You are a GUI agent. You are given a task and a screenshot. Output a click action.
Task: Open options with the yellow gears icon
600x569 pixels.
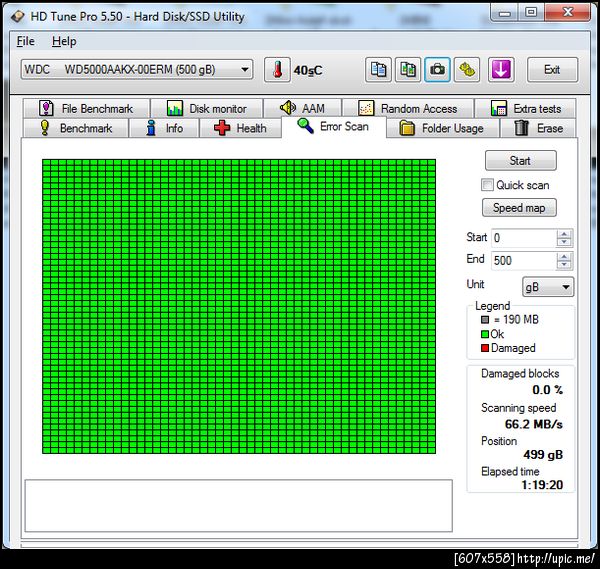467,70
